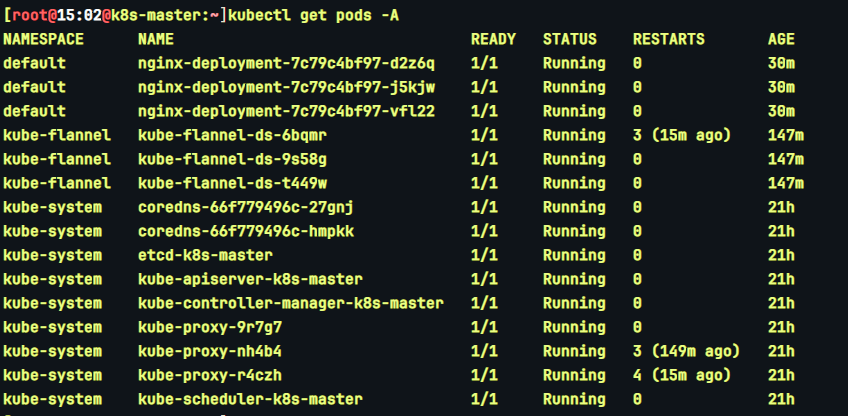This screenshot has width=848, height=416.
Task: Click the AGE column header
Action: pyautogui.click(x=781, y=39)
